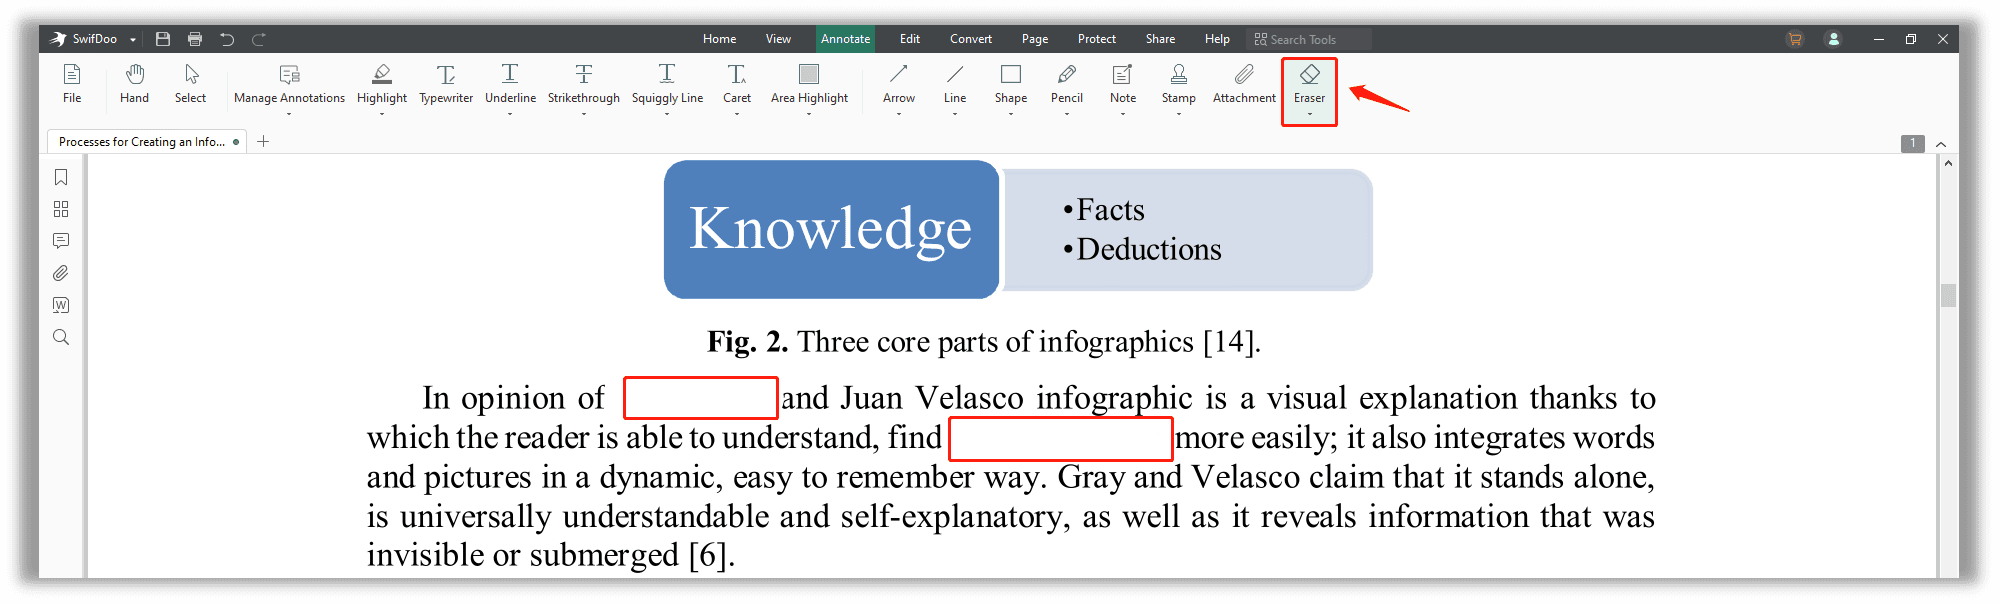Open the bookmarks panel in sidebar
This screenshot has width=2000, height=604.
click(61, 177)
